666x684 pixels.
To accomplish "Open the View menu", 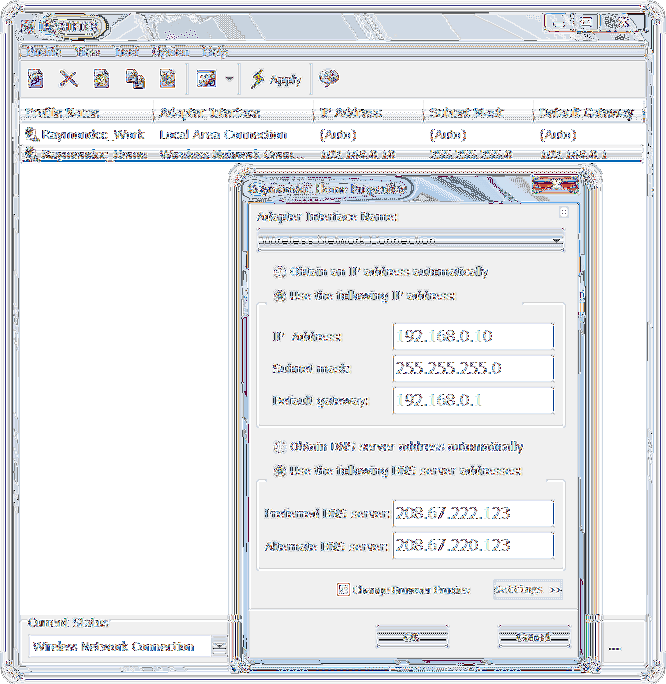I will coord(87,50).
